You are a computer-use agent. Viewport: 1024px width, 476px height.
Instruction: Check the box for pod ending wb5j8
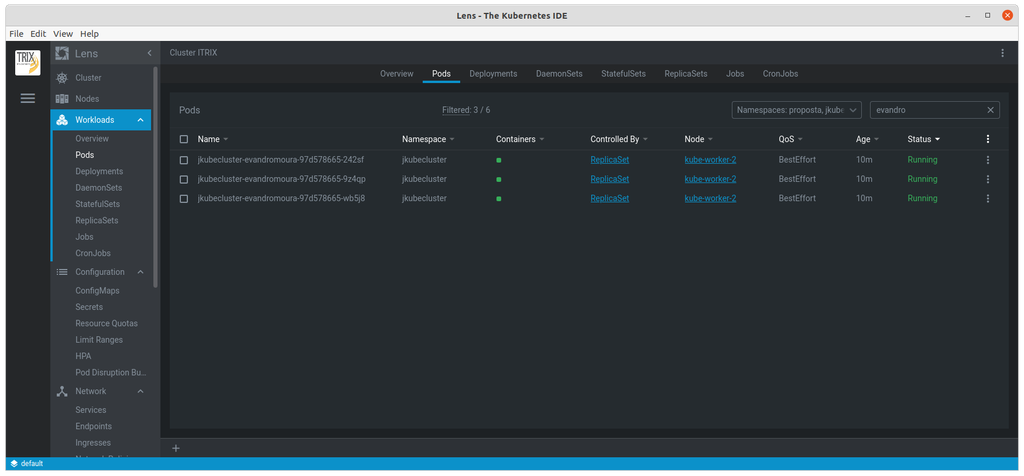(184, 198)
